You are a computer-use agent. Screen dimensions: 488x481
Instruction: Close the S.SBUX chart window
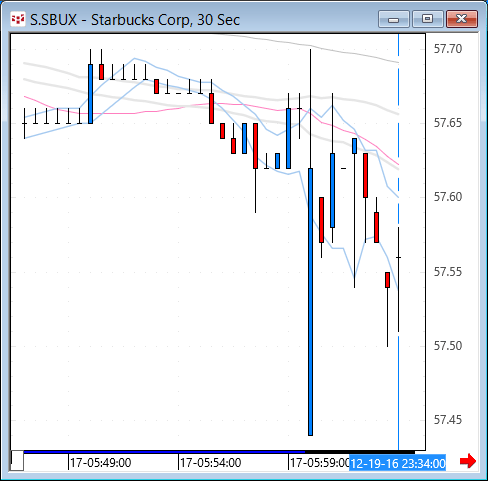coord(462,19)
